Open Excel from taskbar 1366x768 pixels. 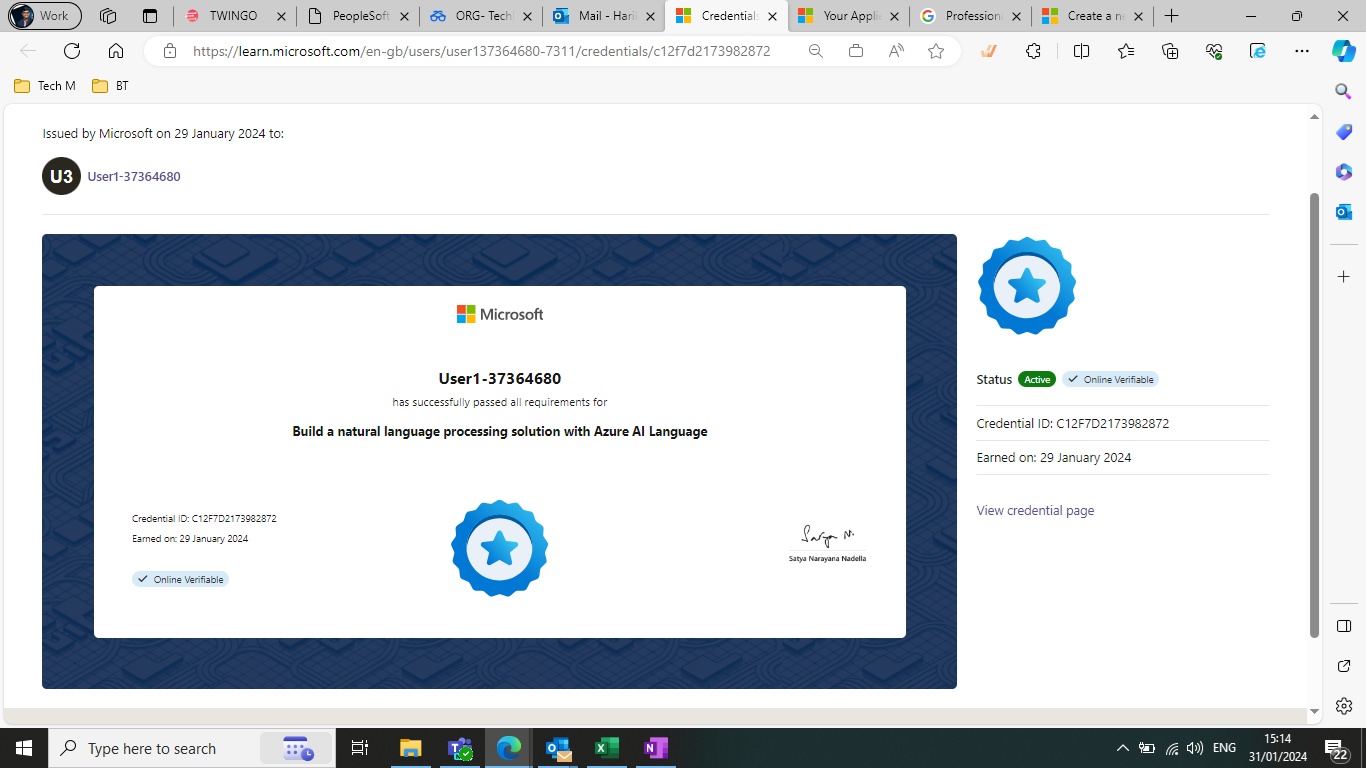click(x=606, y=748)
